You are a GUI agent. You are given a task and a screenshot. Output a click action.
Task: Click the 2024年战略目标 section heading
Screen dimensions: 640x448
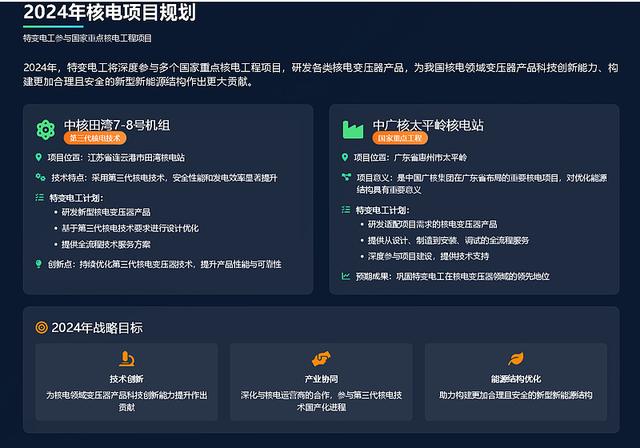point(97,328)
